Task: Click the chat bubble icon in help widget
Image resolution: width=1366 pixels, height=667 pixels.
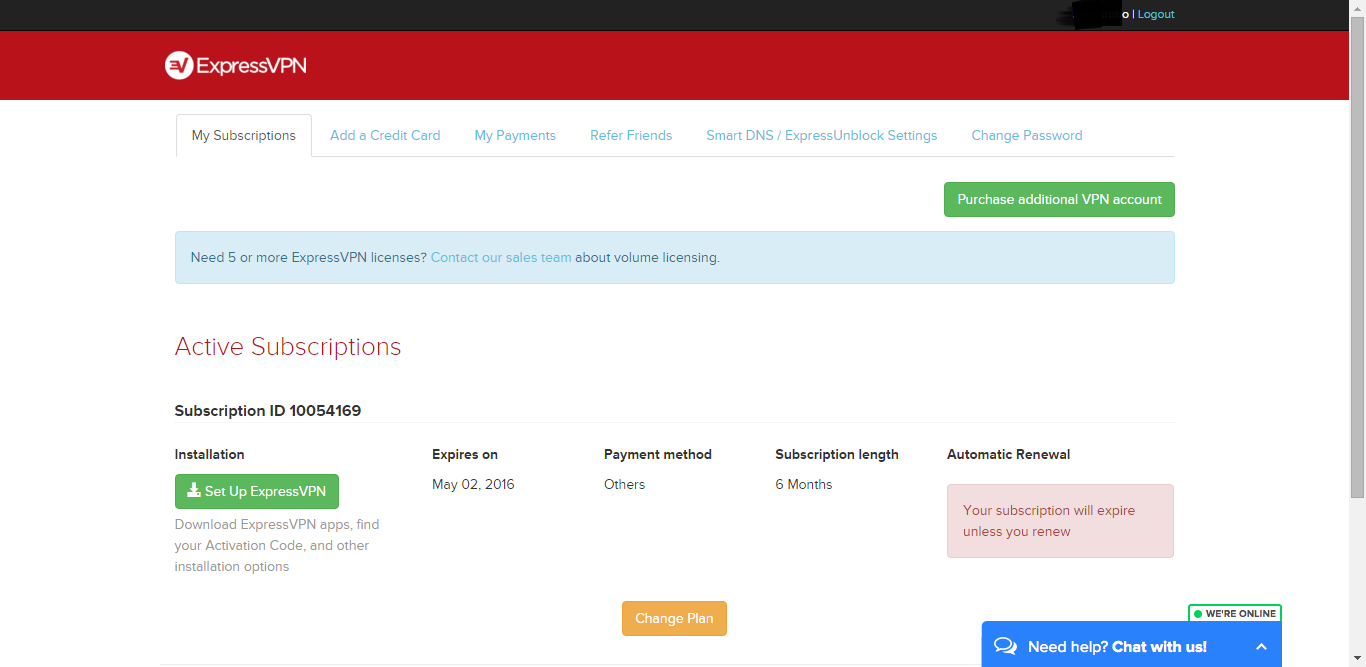Action: [1005, 647]
